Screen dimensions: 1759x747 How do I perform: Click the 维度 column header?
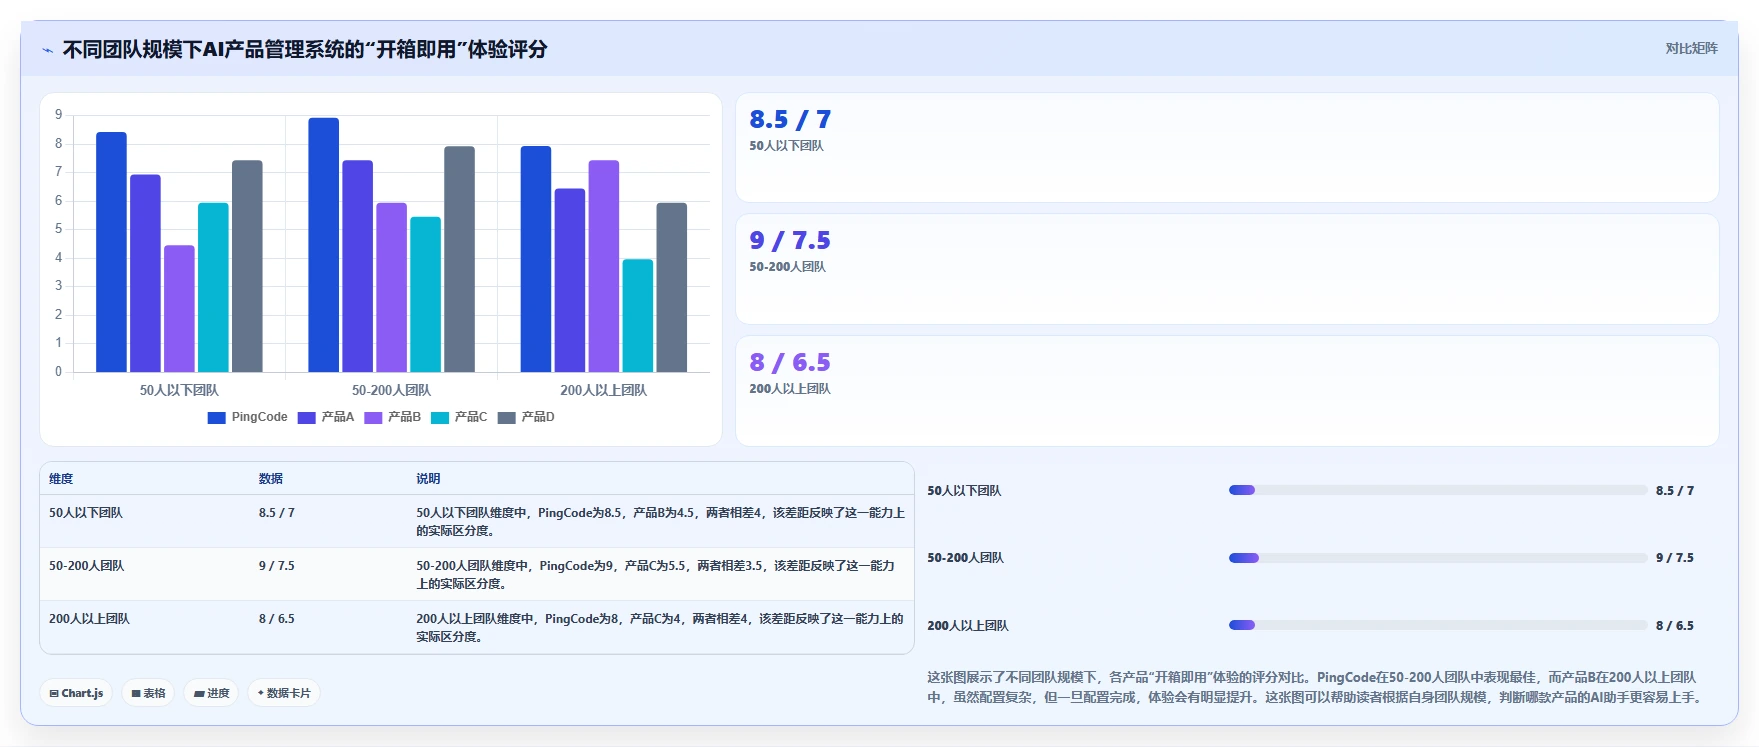61,479
